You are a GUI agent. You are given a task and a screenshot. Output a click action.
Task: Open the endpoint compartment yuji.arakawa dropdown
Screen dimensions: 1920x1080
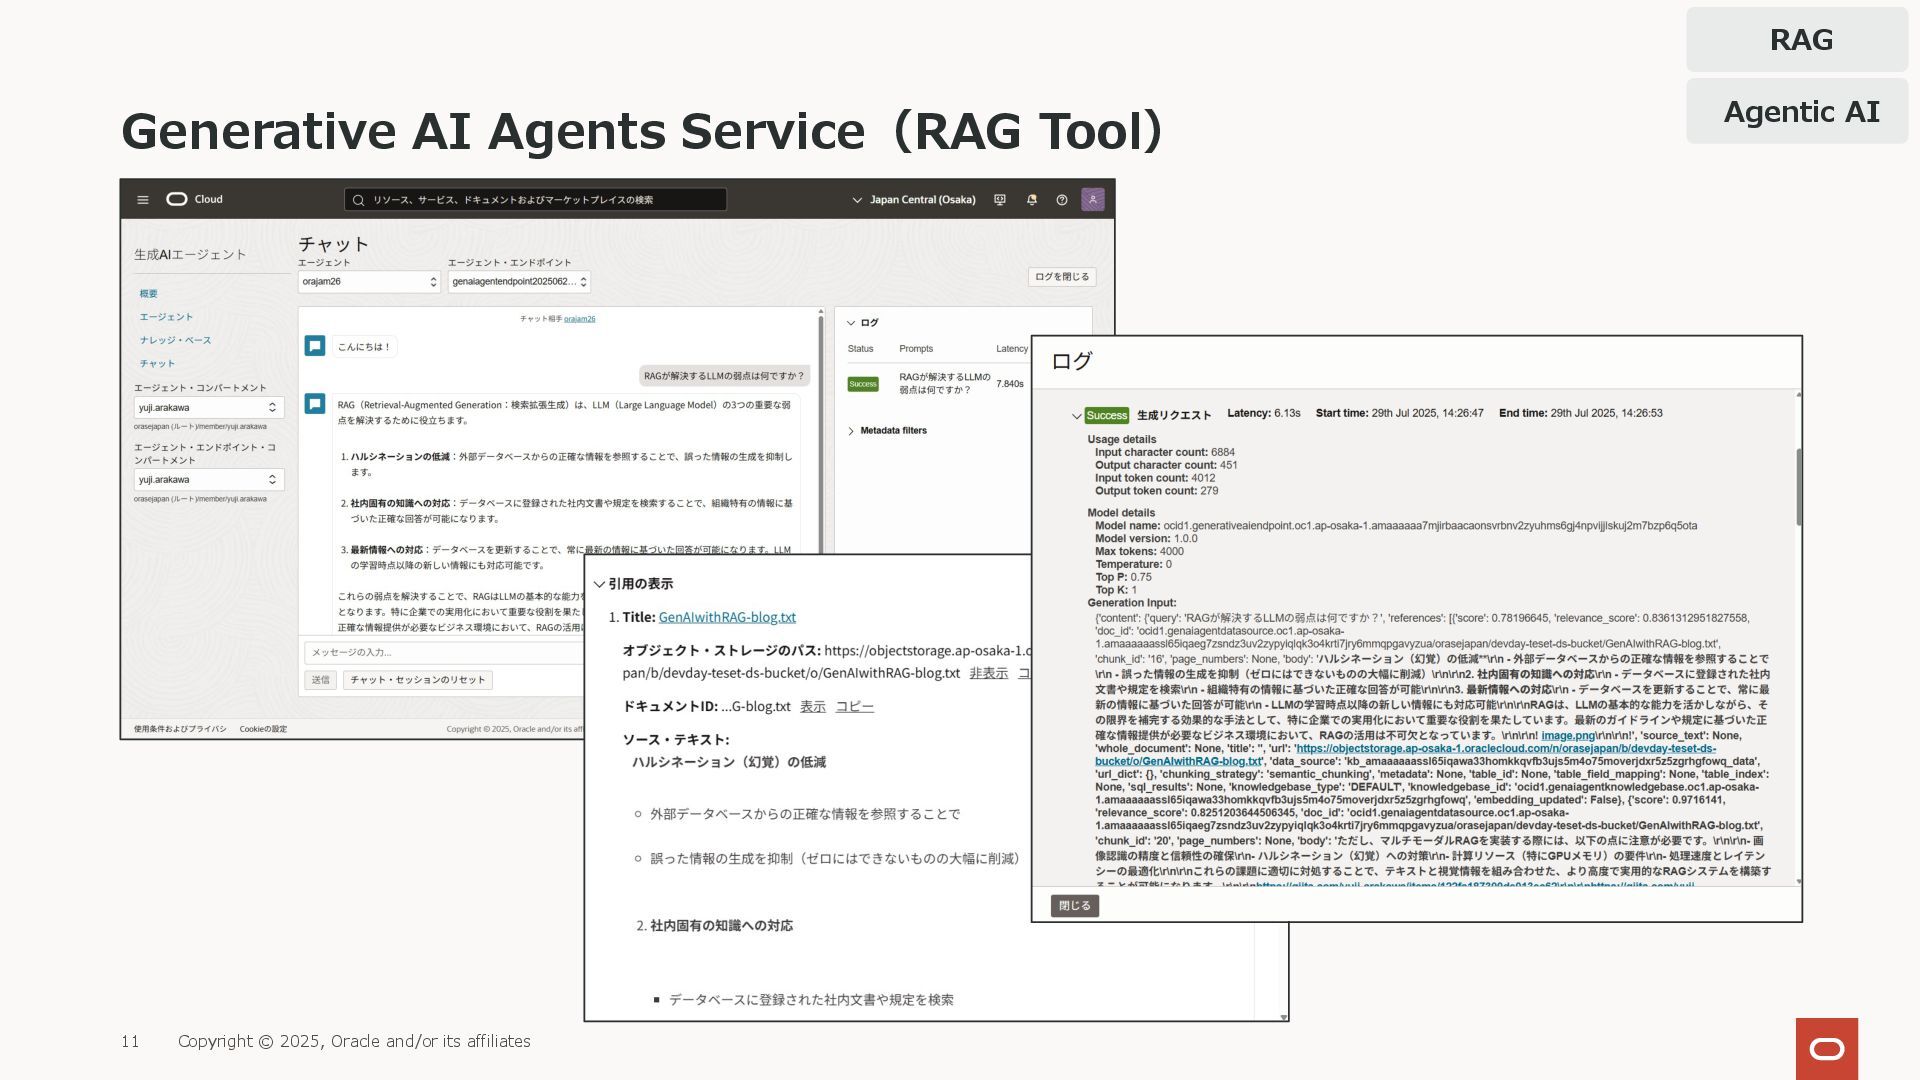coord(209,480)
